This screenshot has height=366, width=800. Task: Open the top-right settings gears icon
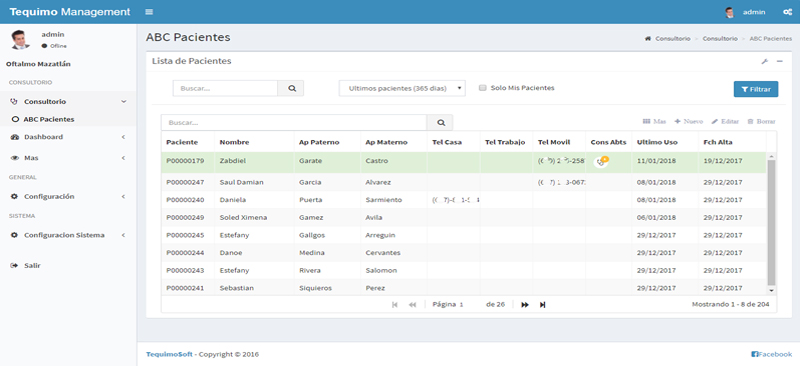pos(787,12)
